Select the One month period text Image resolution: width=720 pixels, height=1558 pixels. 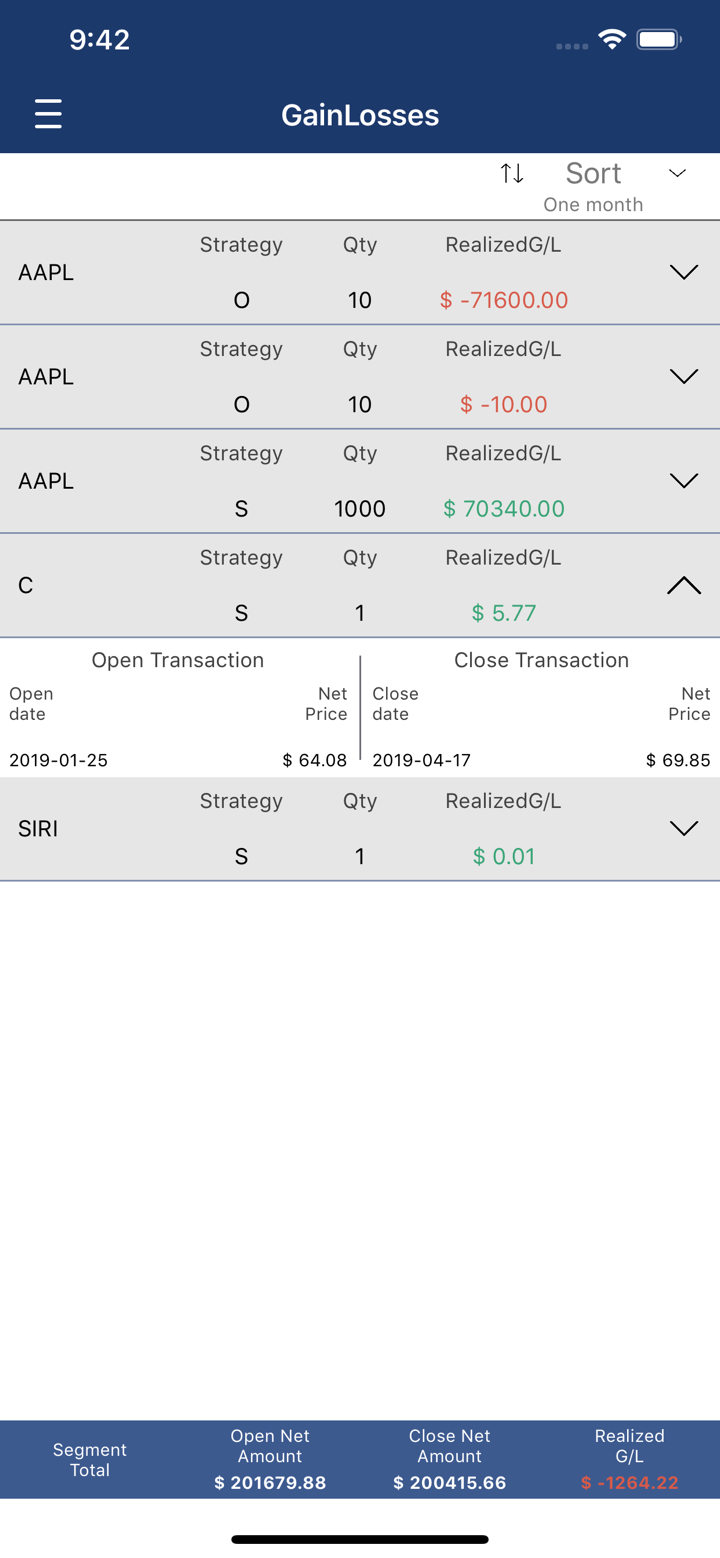point(593,205)
